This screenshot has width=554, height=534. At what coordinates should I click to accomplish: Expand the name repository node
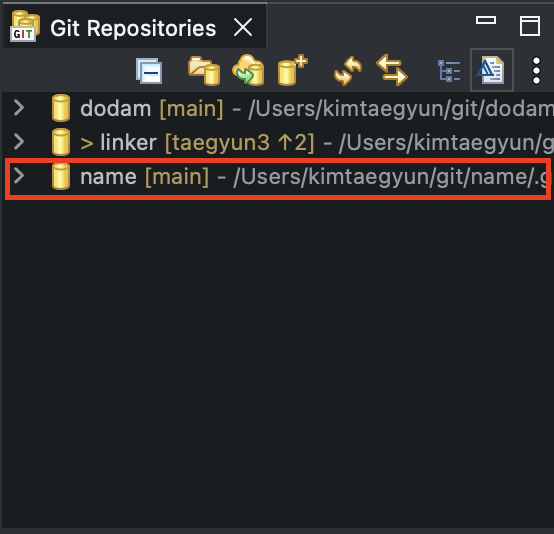(19, 176)
